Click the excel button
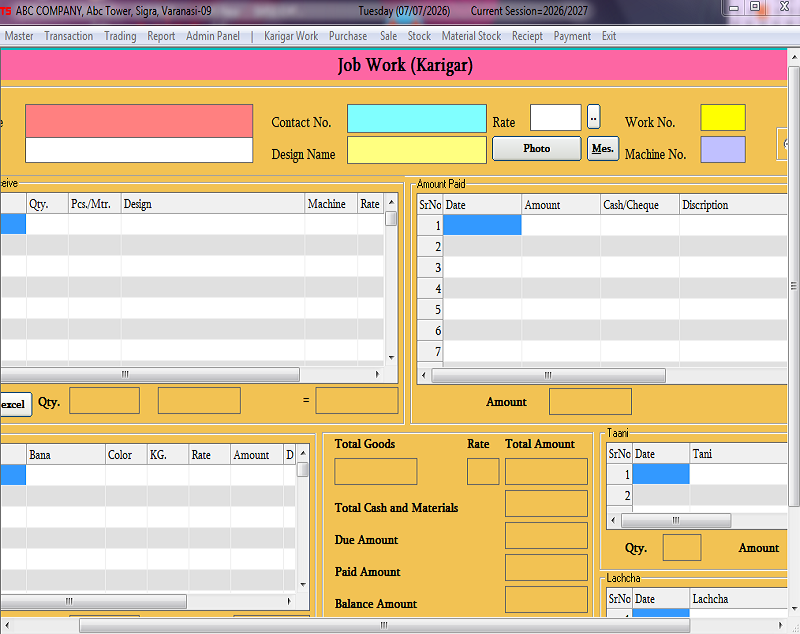800x634 pixels. (x=15, y=404)
